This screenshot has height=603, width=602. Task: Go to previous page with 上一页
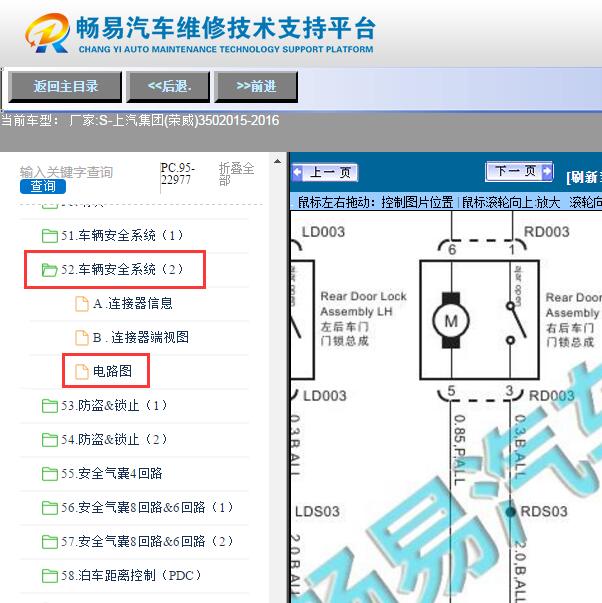[325, 172]
